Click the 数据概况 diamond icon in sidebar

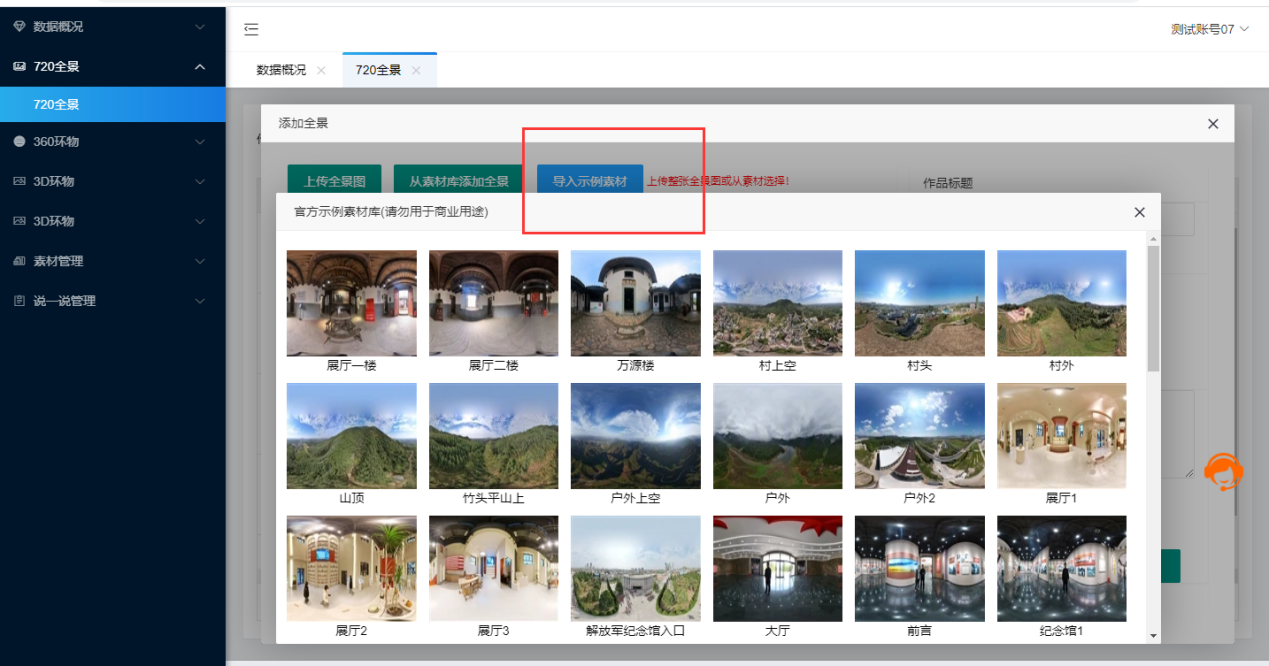(x=19, y=27)
